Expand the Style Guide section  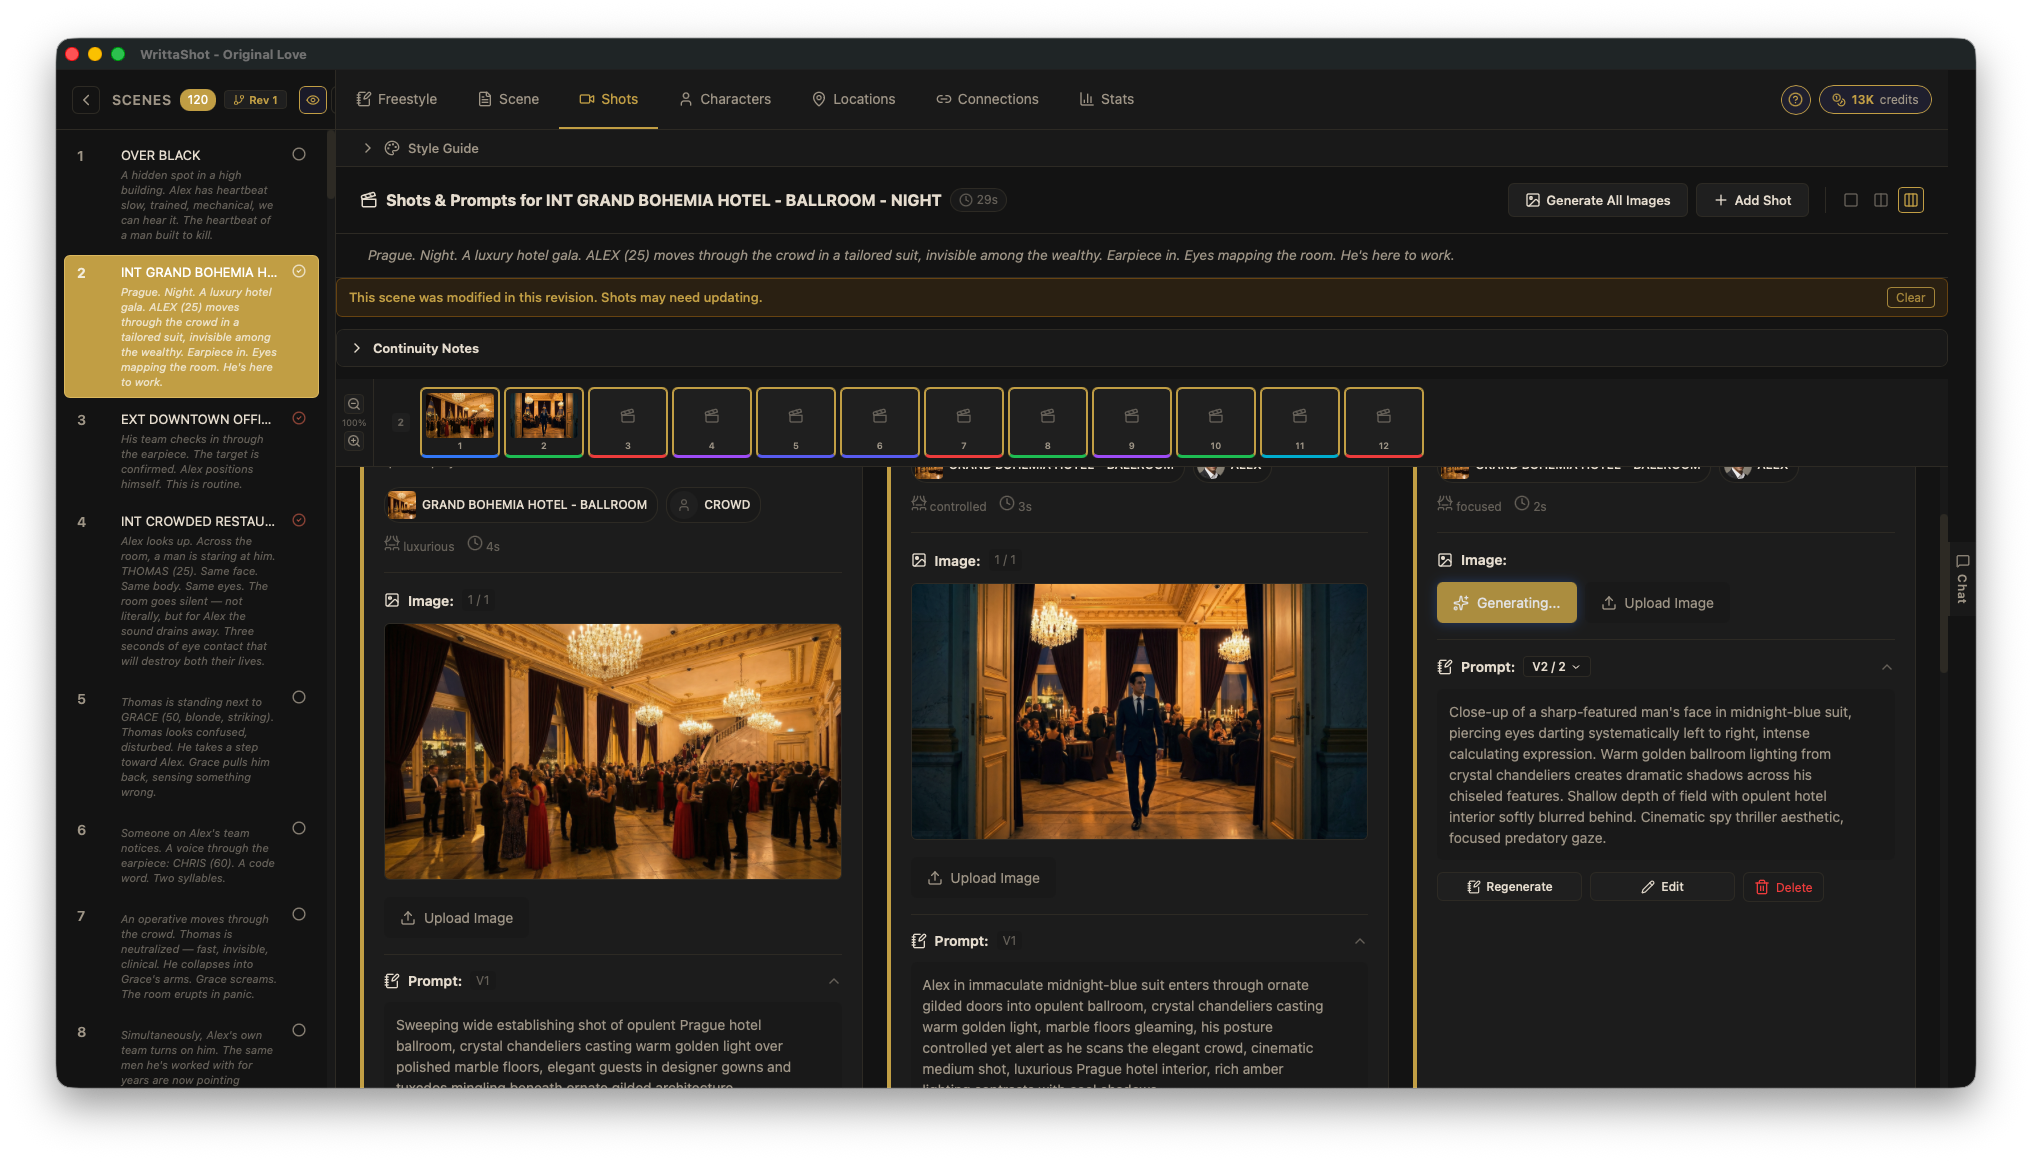432,148
